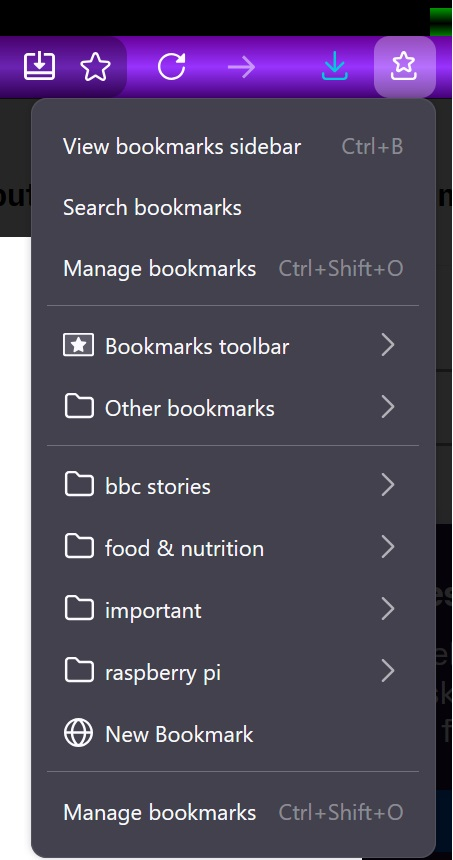
Task: Open the Downloads arrow icon
Action: pos(335,67)
